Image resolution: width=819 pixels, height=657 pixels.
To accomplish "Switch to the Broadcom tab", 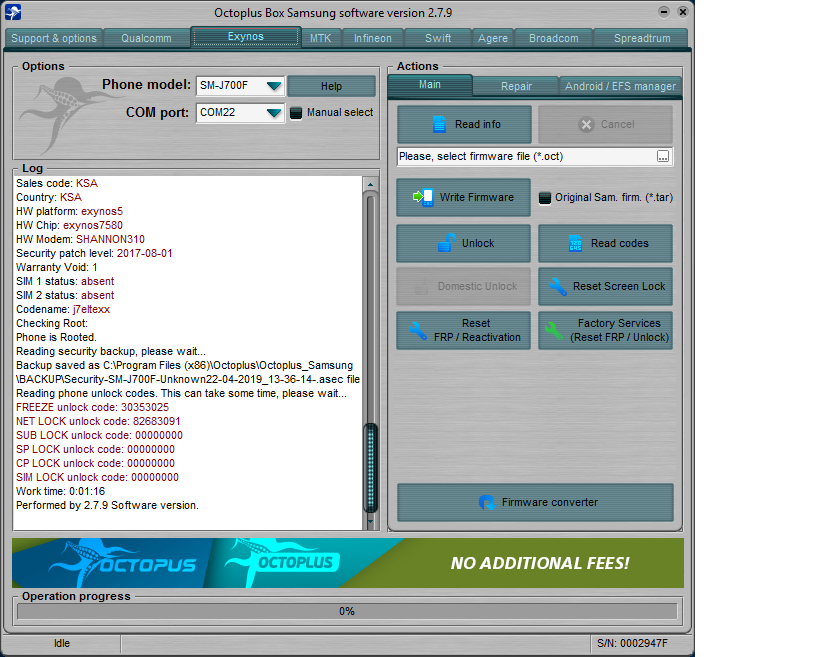I will point(554,38).
